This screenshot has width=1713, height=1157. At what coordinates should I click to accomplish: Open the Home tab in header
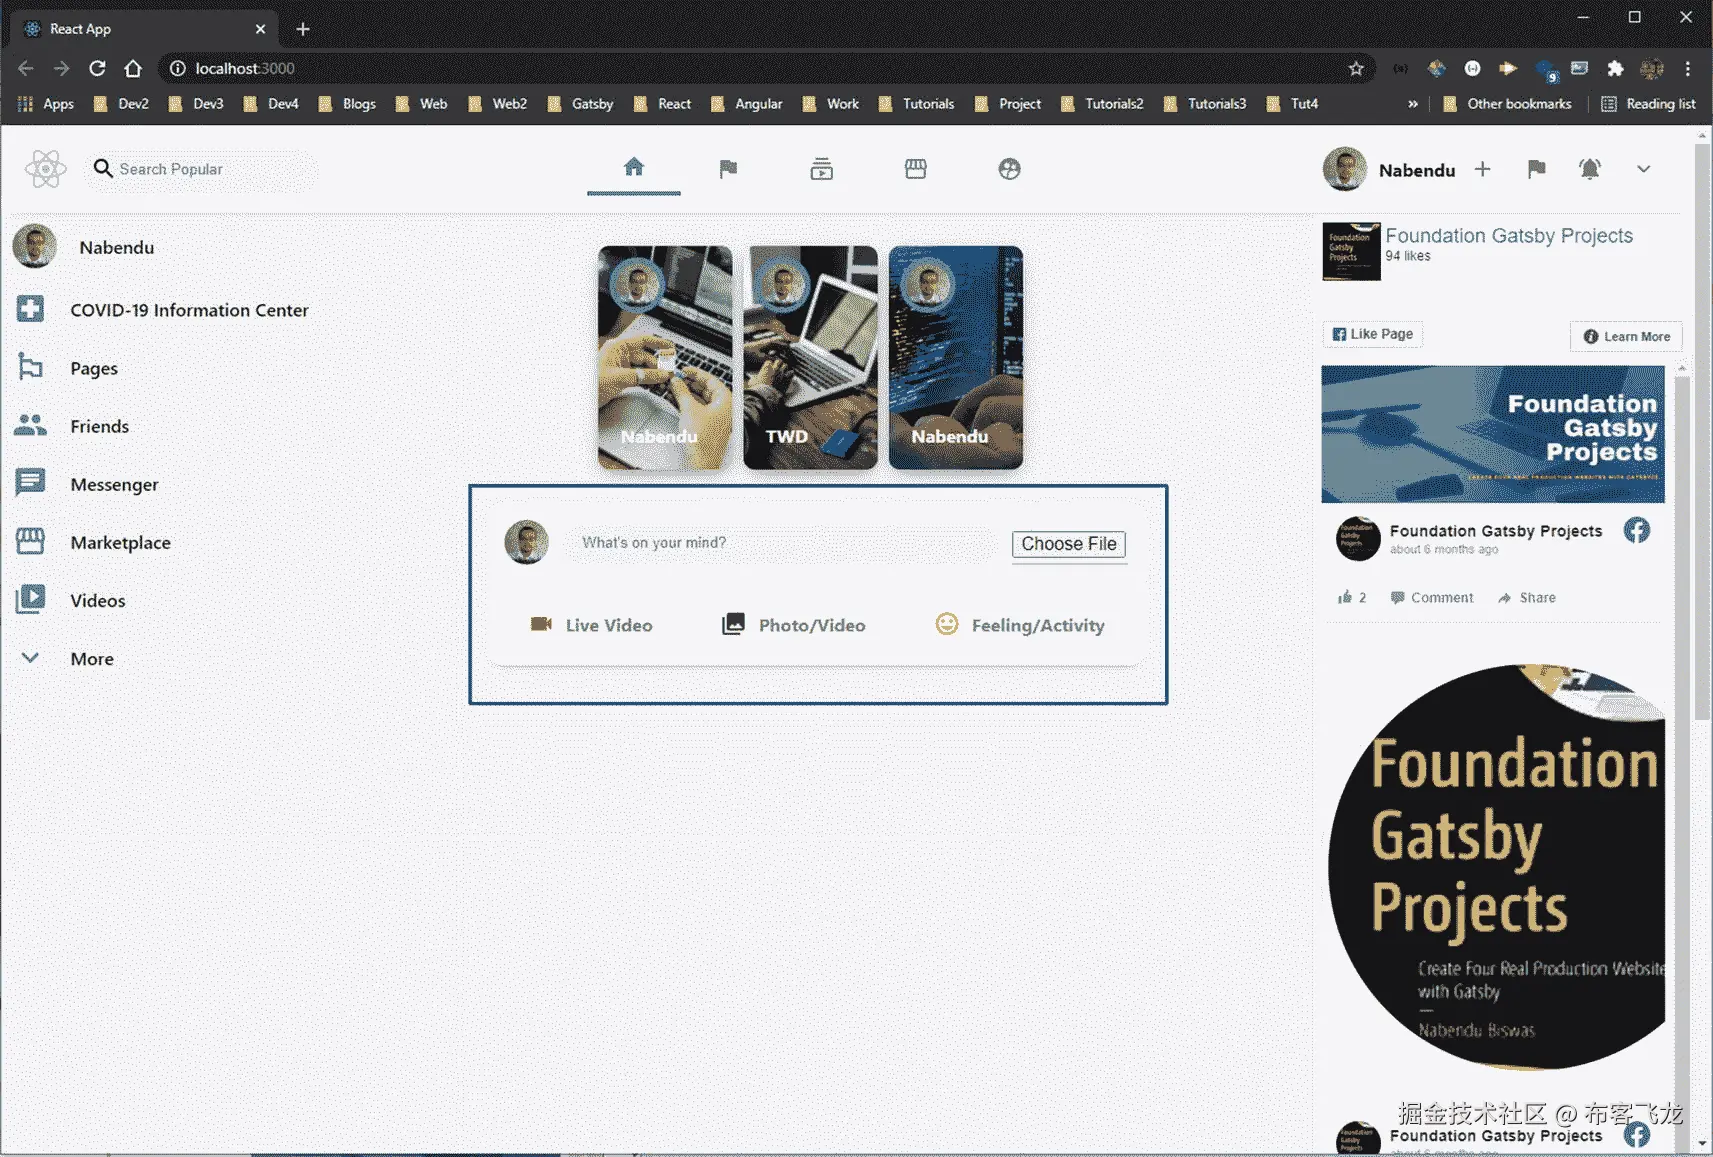point(634,167)
